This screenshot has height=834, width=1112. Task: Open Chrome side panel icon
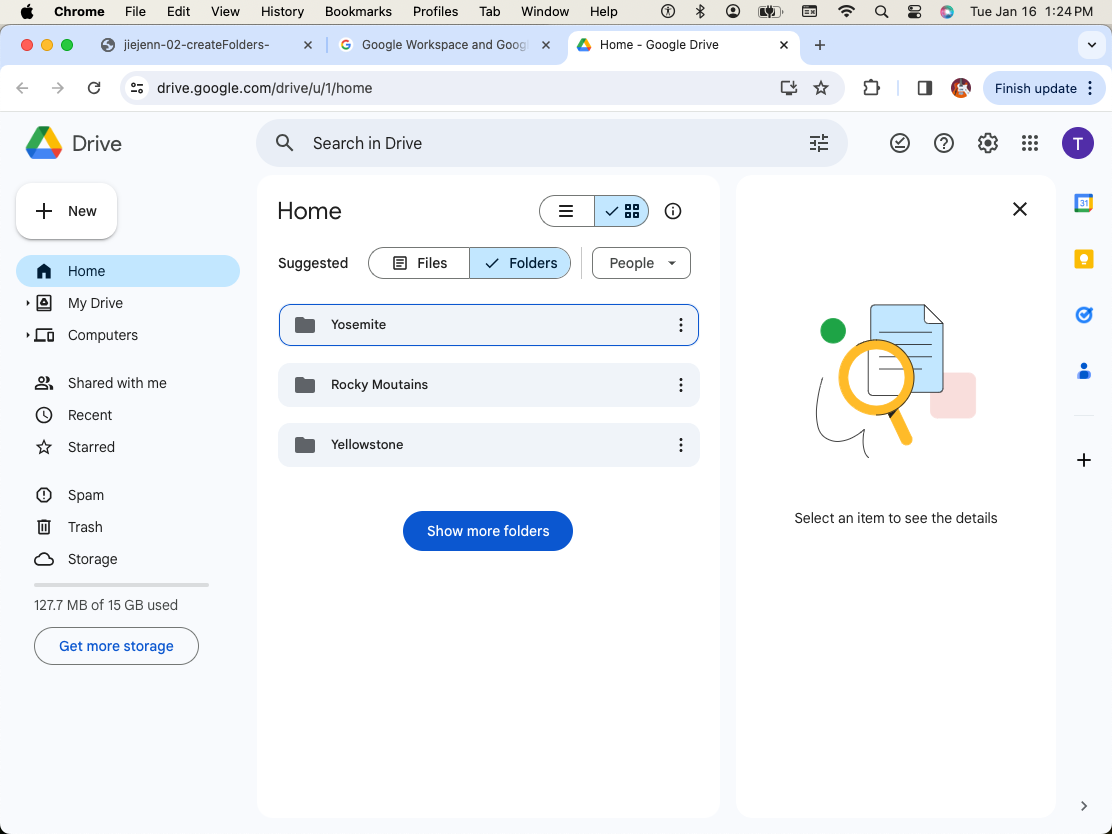[924, 88]
